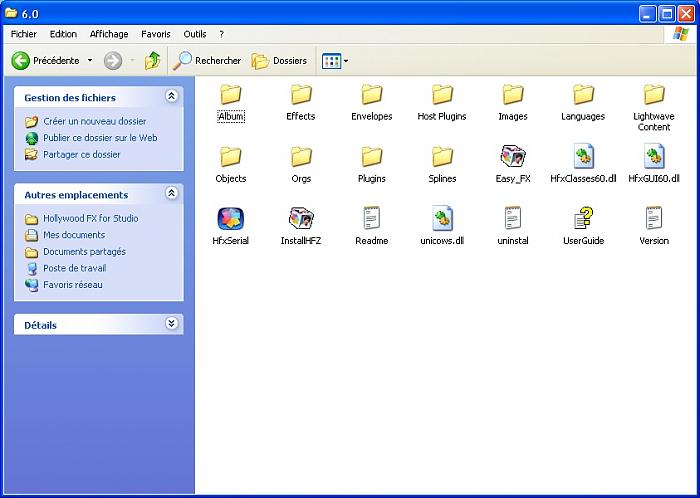Open the forward history dropdown arrow
The image size is (700, 498).
[132, 60]
